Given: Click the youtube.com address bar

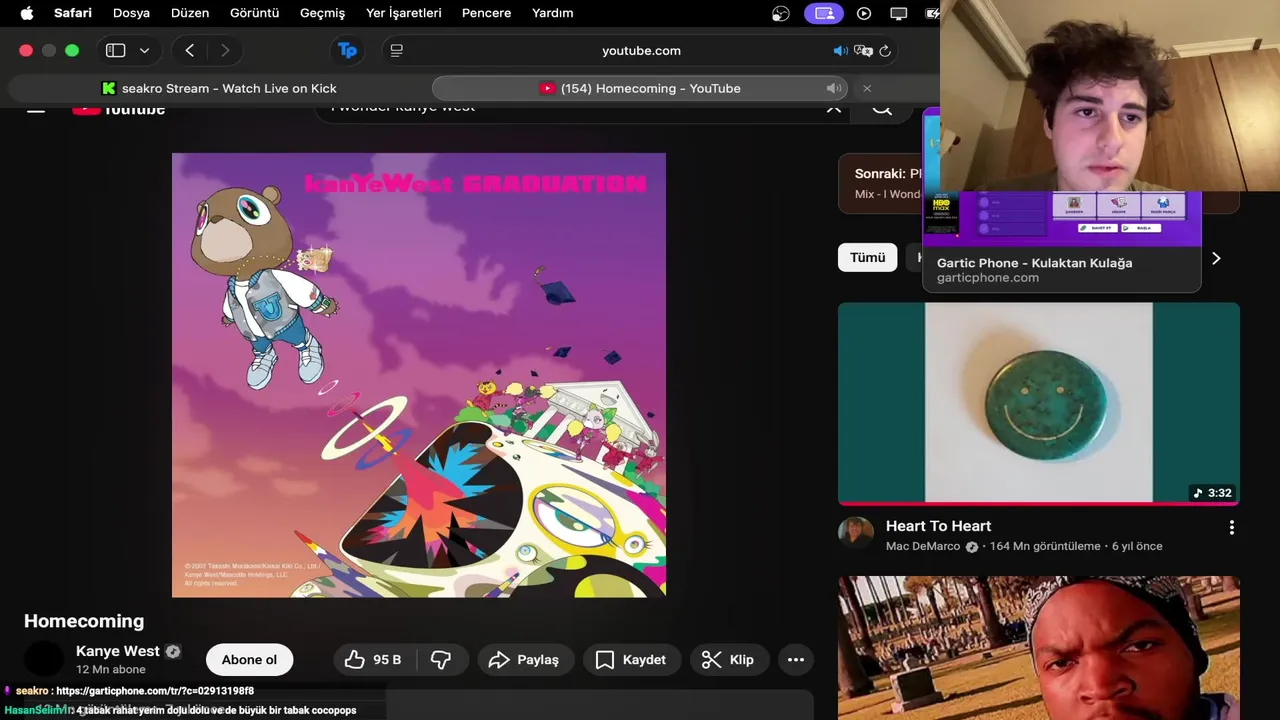Looking at the screenshot, I should click(x=641, y=50).
